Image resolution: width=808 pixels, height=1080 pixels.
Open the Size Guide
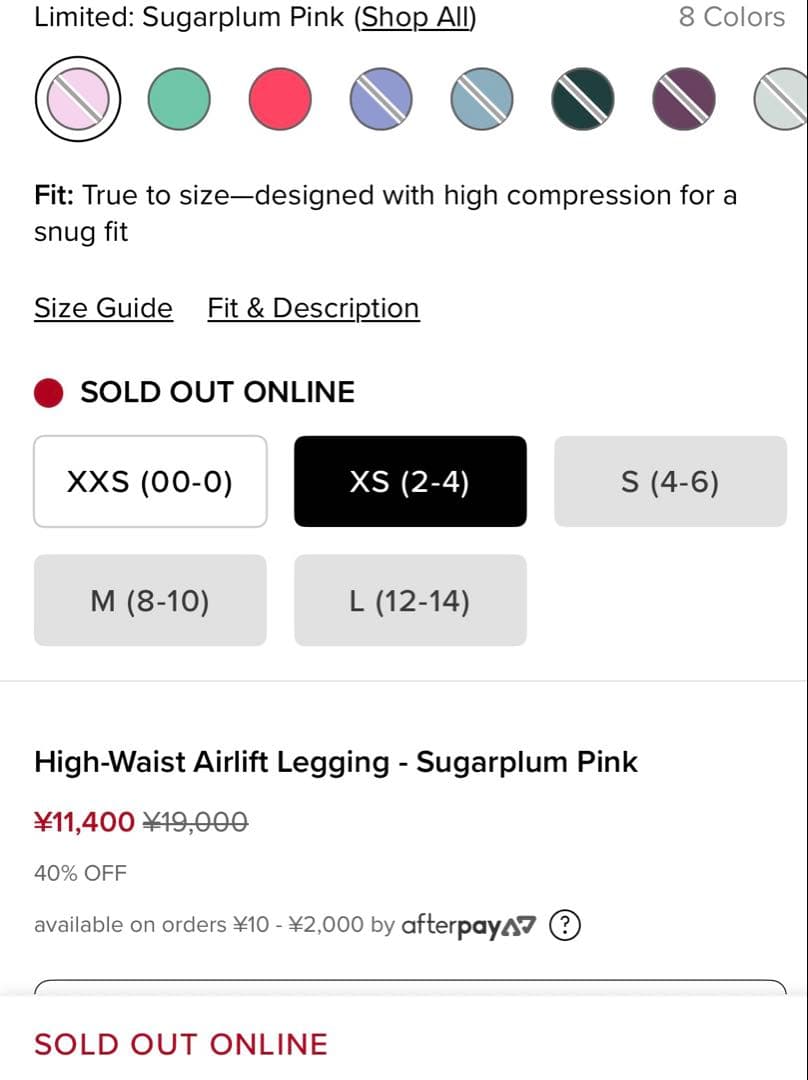pos(103,308)
